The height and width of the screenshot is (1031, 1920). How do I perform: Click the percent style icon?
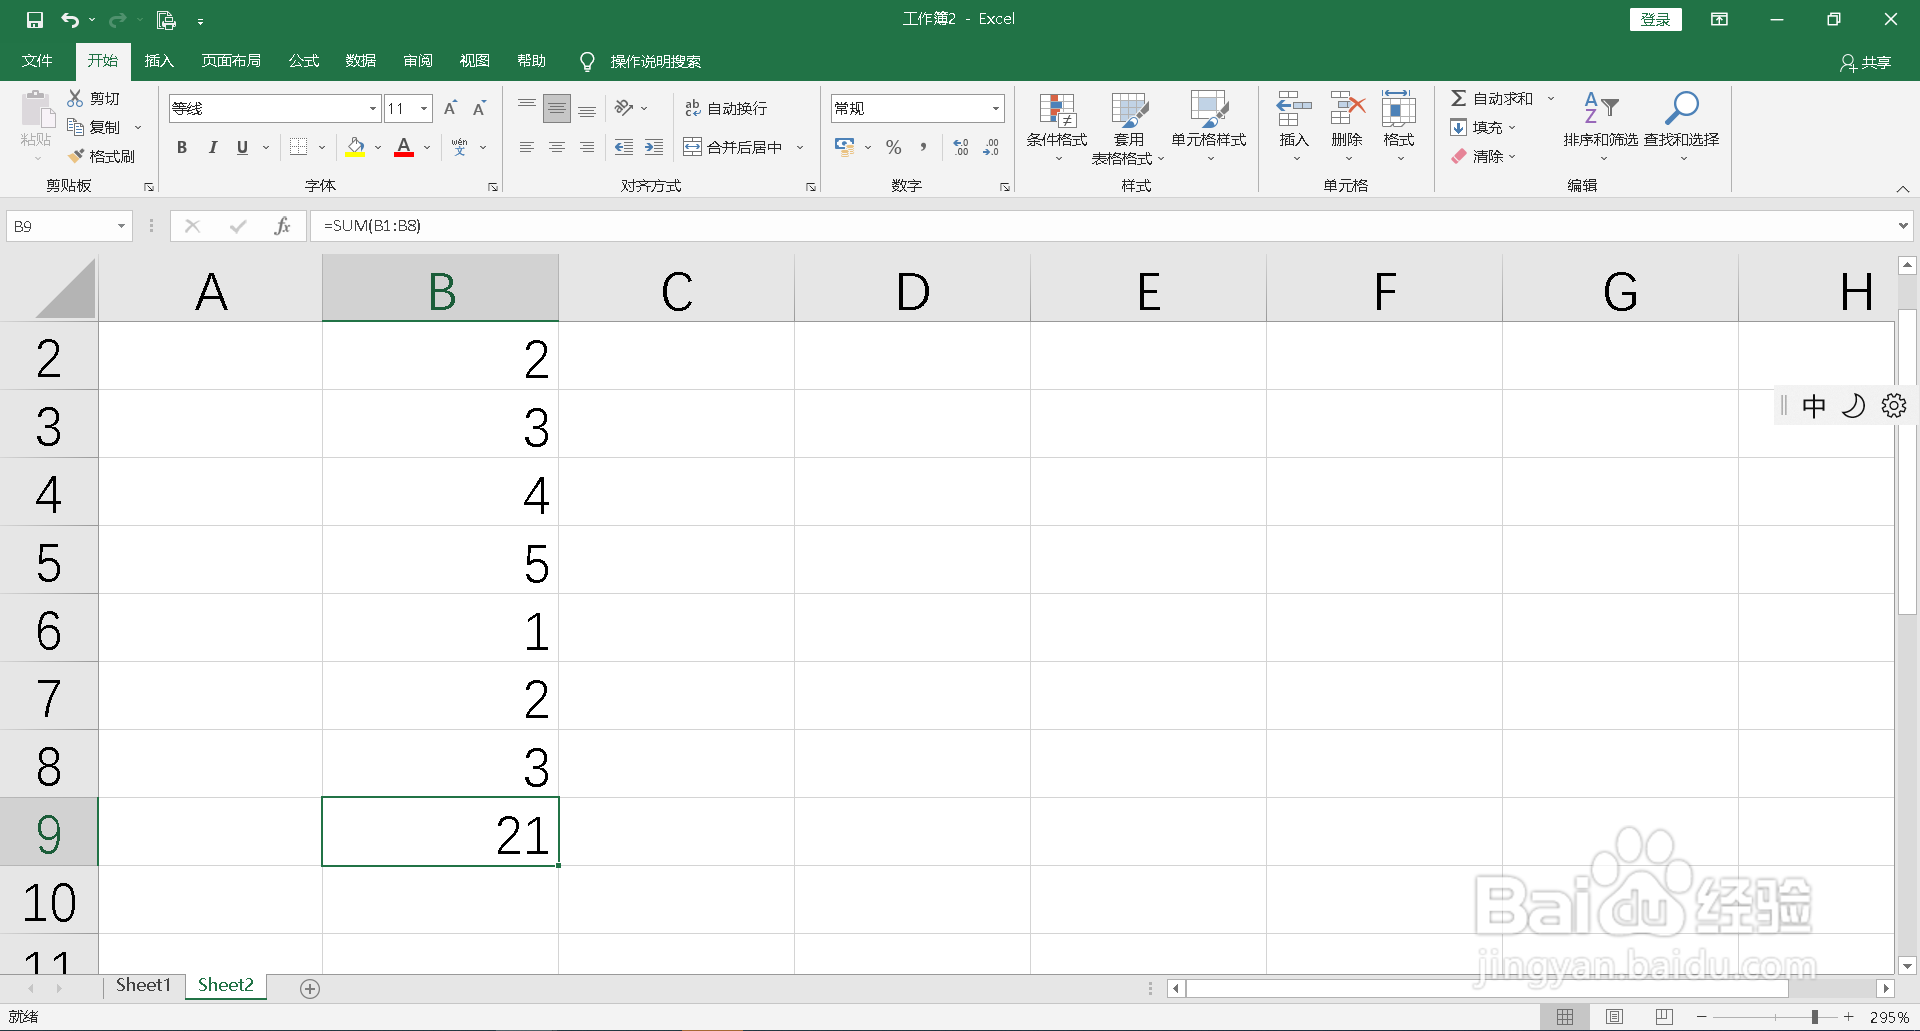(x=894, y=147)
